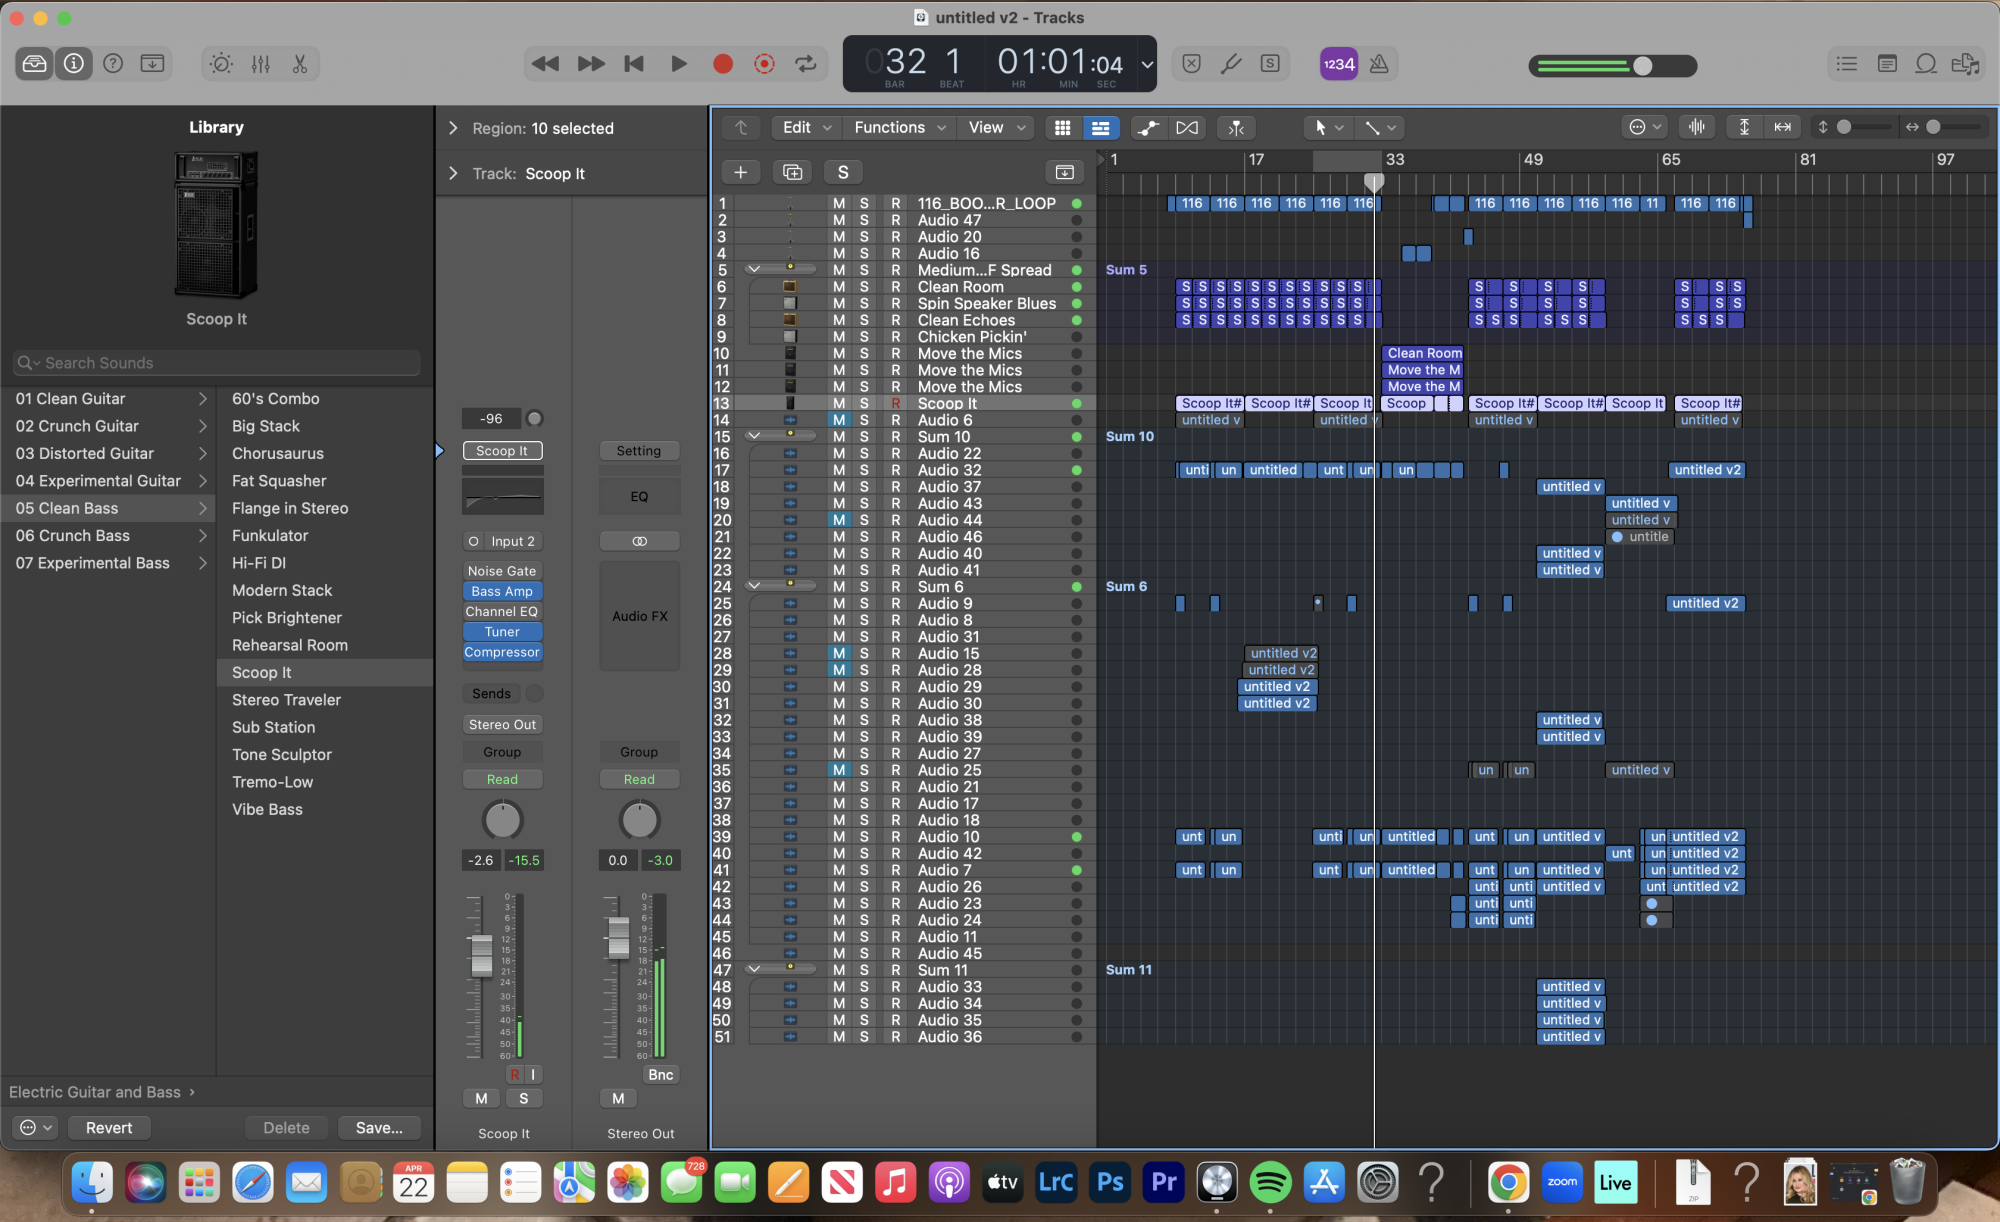Adjust the Scoop It pan knob

pyautogui.click(x=502, y=820)
